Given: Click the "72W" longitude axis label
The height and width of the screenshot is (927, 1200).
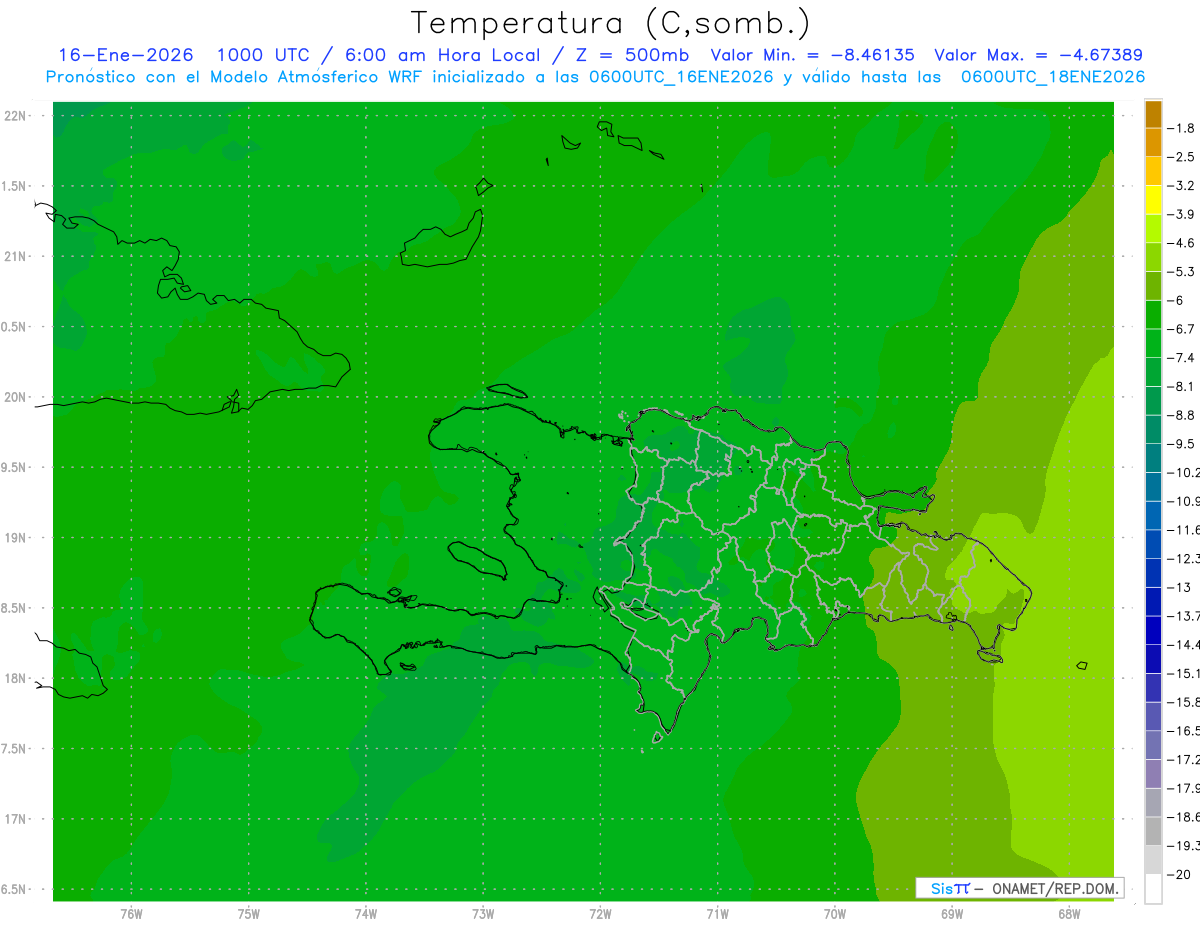Looking at the screenshot, I should (600, 913).
